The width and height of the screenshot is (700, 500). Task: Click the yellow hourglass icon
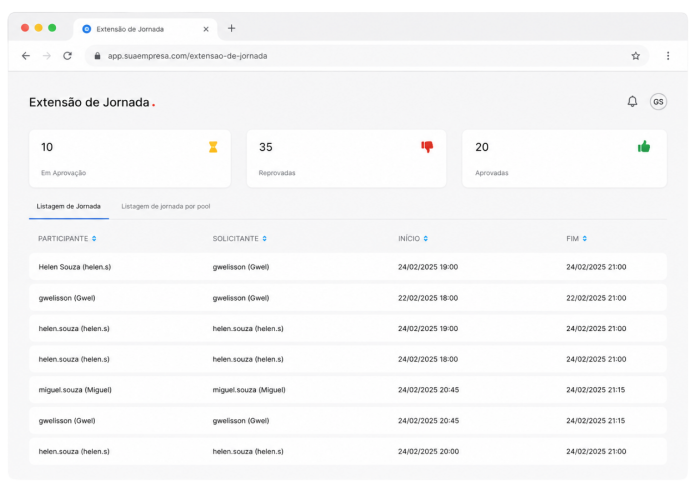[x=213, y=147]
